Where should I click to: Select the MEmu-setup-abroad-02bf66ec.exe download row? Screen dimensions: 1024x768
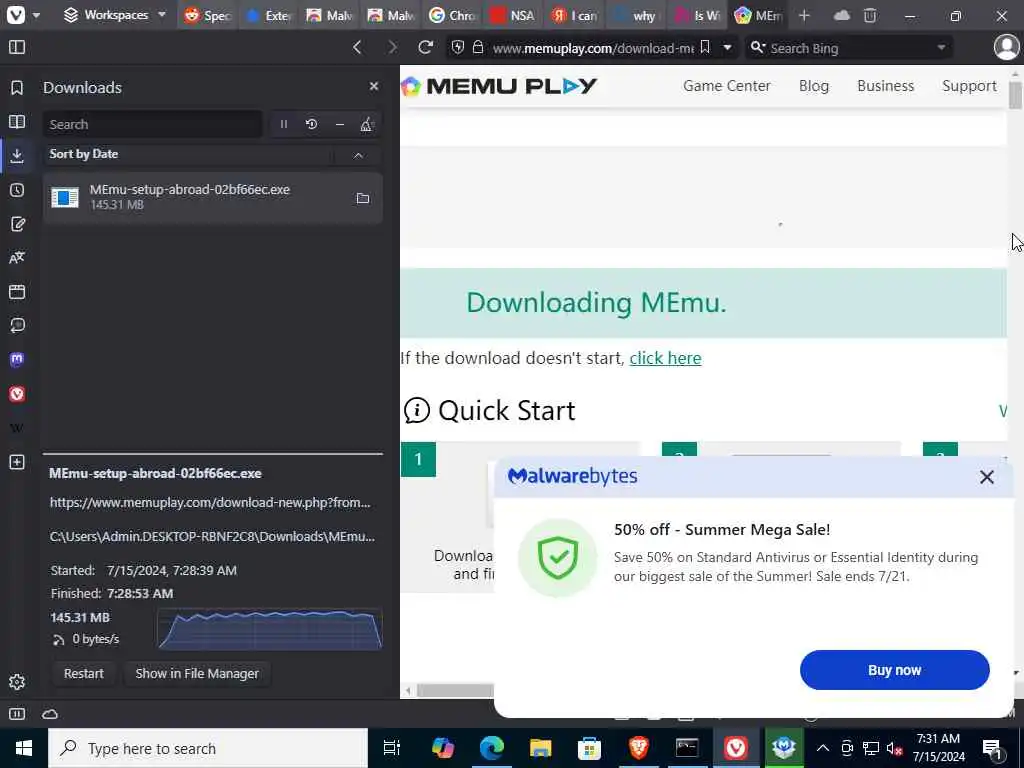pos(213,197)
